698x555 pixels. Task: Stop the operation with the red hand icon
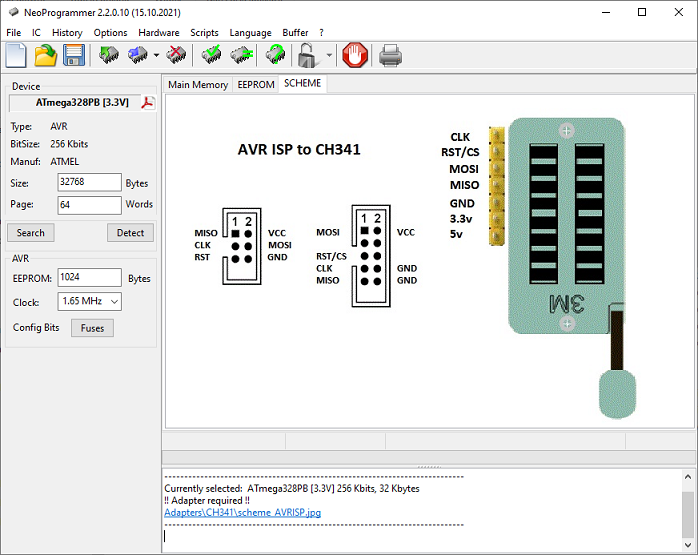(x=355, y=56)
